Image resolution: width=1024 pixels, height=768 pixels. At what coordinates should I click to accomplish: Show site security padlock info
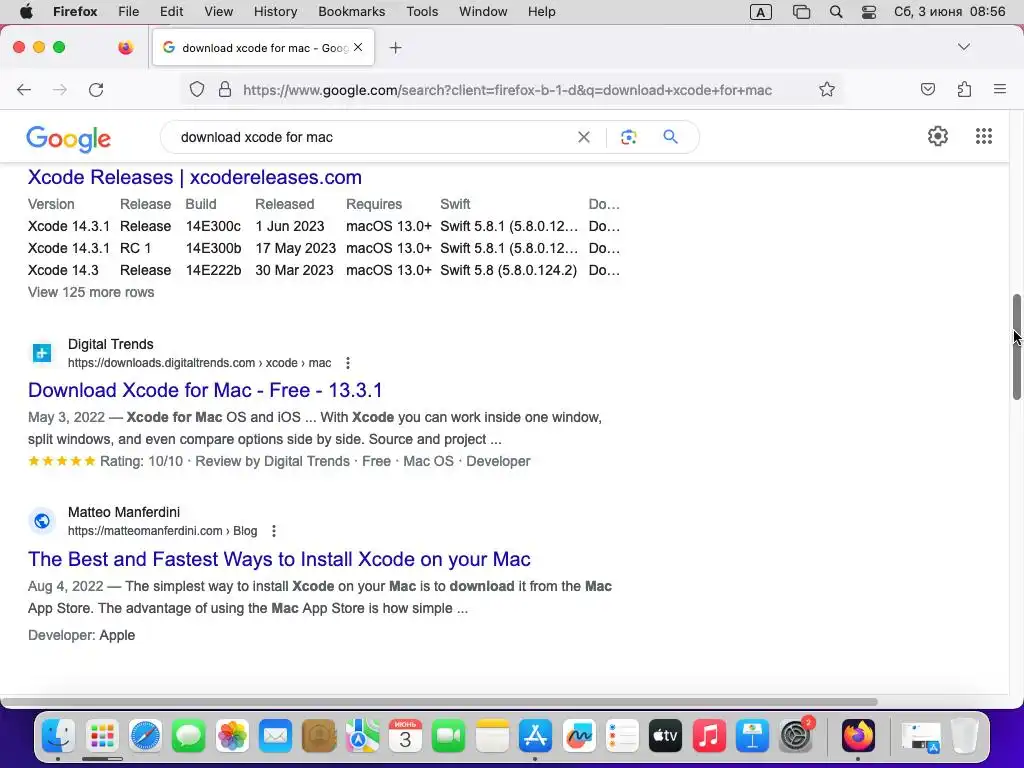click(225, 89)
